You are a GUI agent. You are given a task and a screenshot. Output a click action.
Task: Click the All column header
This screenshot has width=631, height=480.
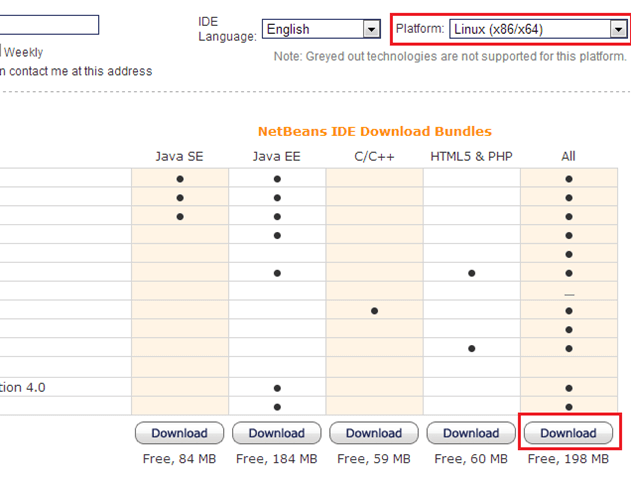tap(568, 156)
